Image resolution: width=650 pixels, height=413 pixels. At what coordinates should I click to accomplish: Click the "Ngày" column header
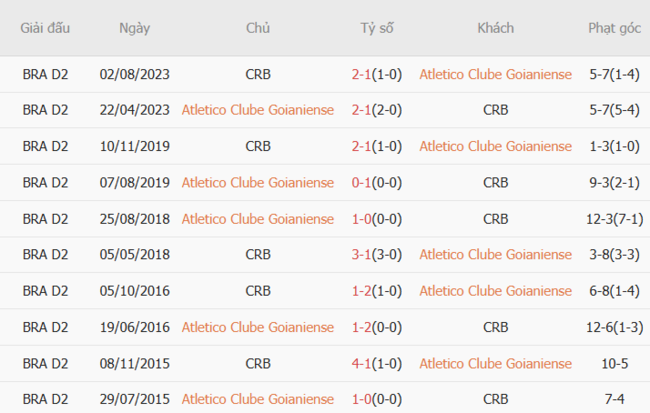click(x=135, y=28)
